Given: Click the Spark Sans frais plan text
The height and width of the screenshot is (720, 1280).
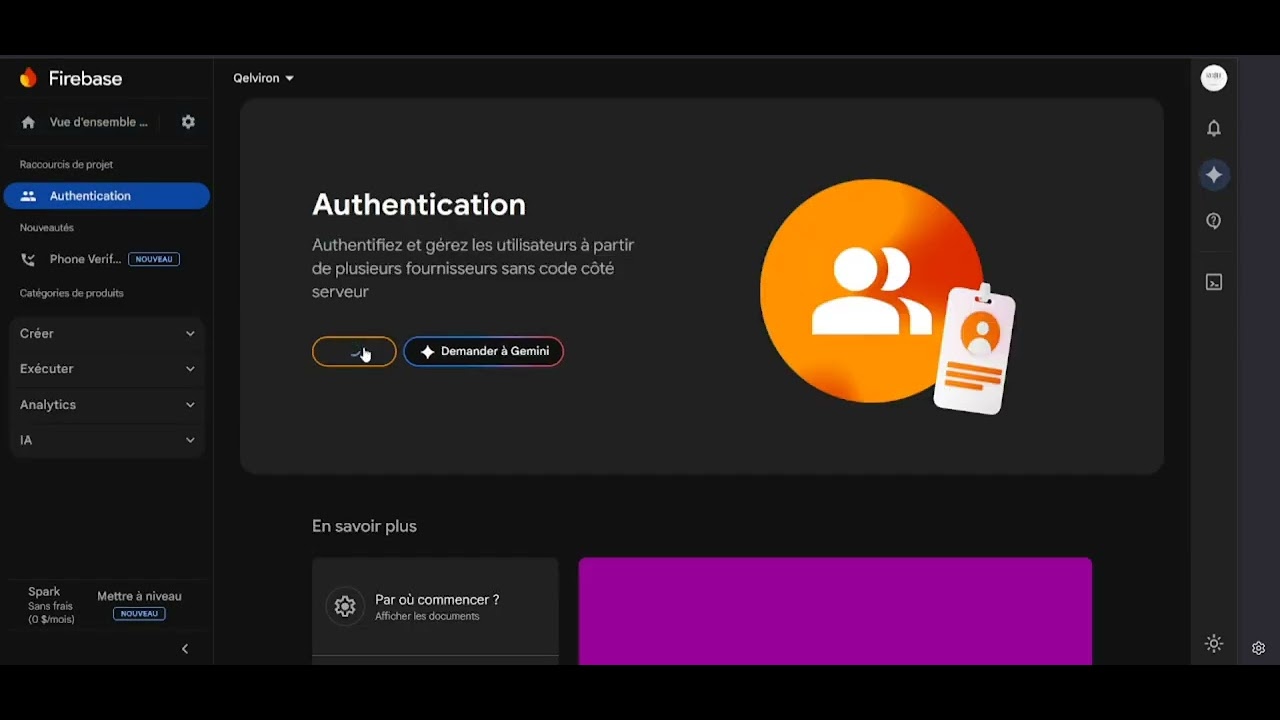Looking at the screenshot, I should point(51,605).
